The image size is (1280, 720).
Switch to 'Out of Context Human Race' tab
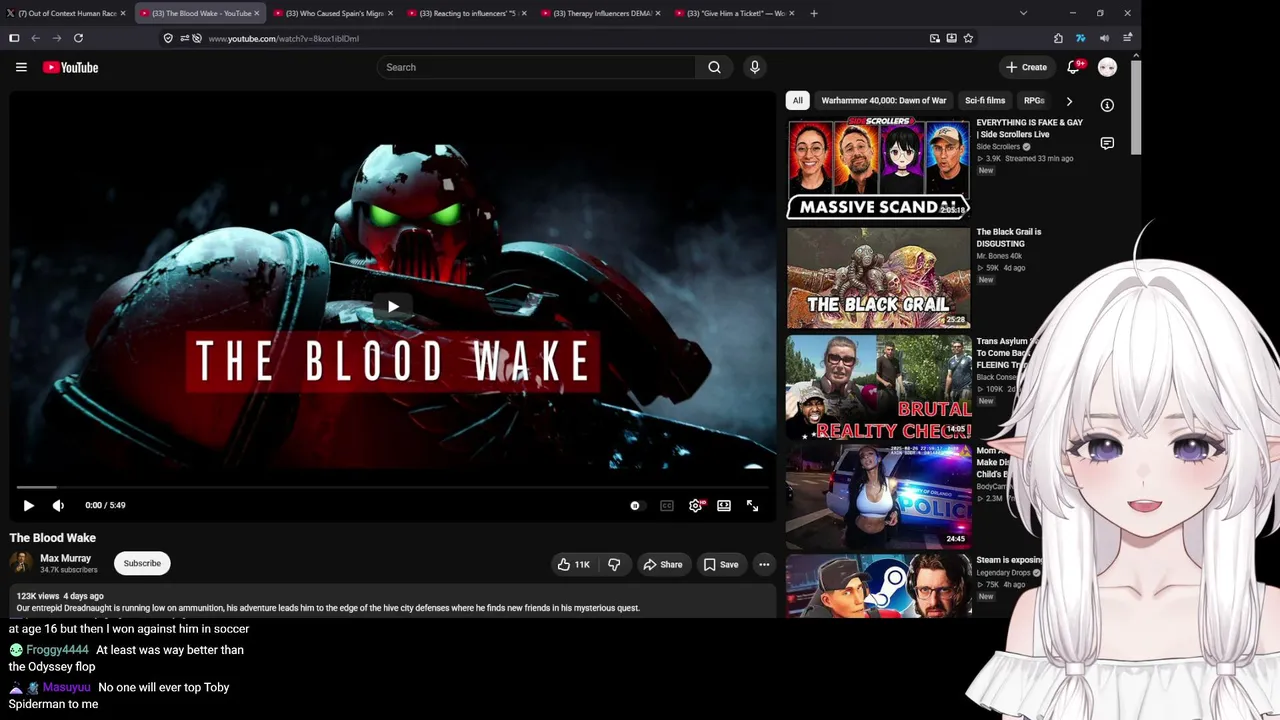[67, 13]
